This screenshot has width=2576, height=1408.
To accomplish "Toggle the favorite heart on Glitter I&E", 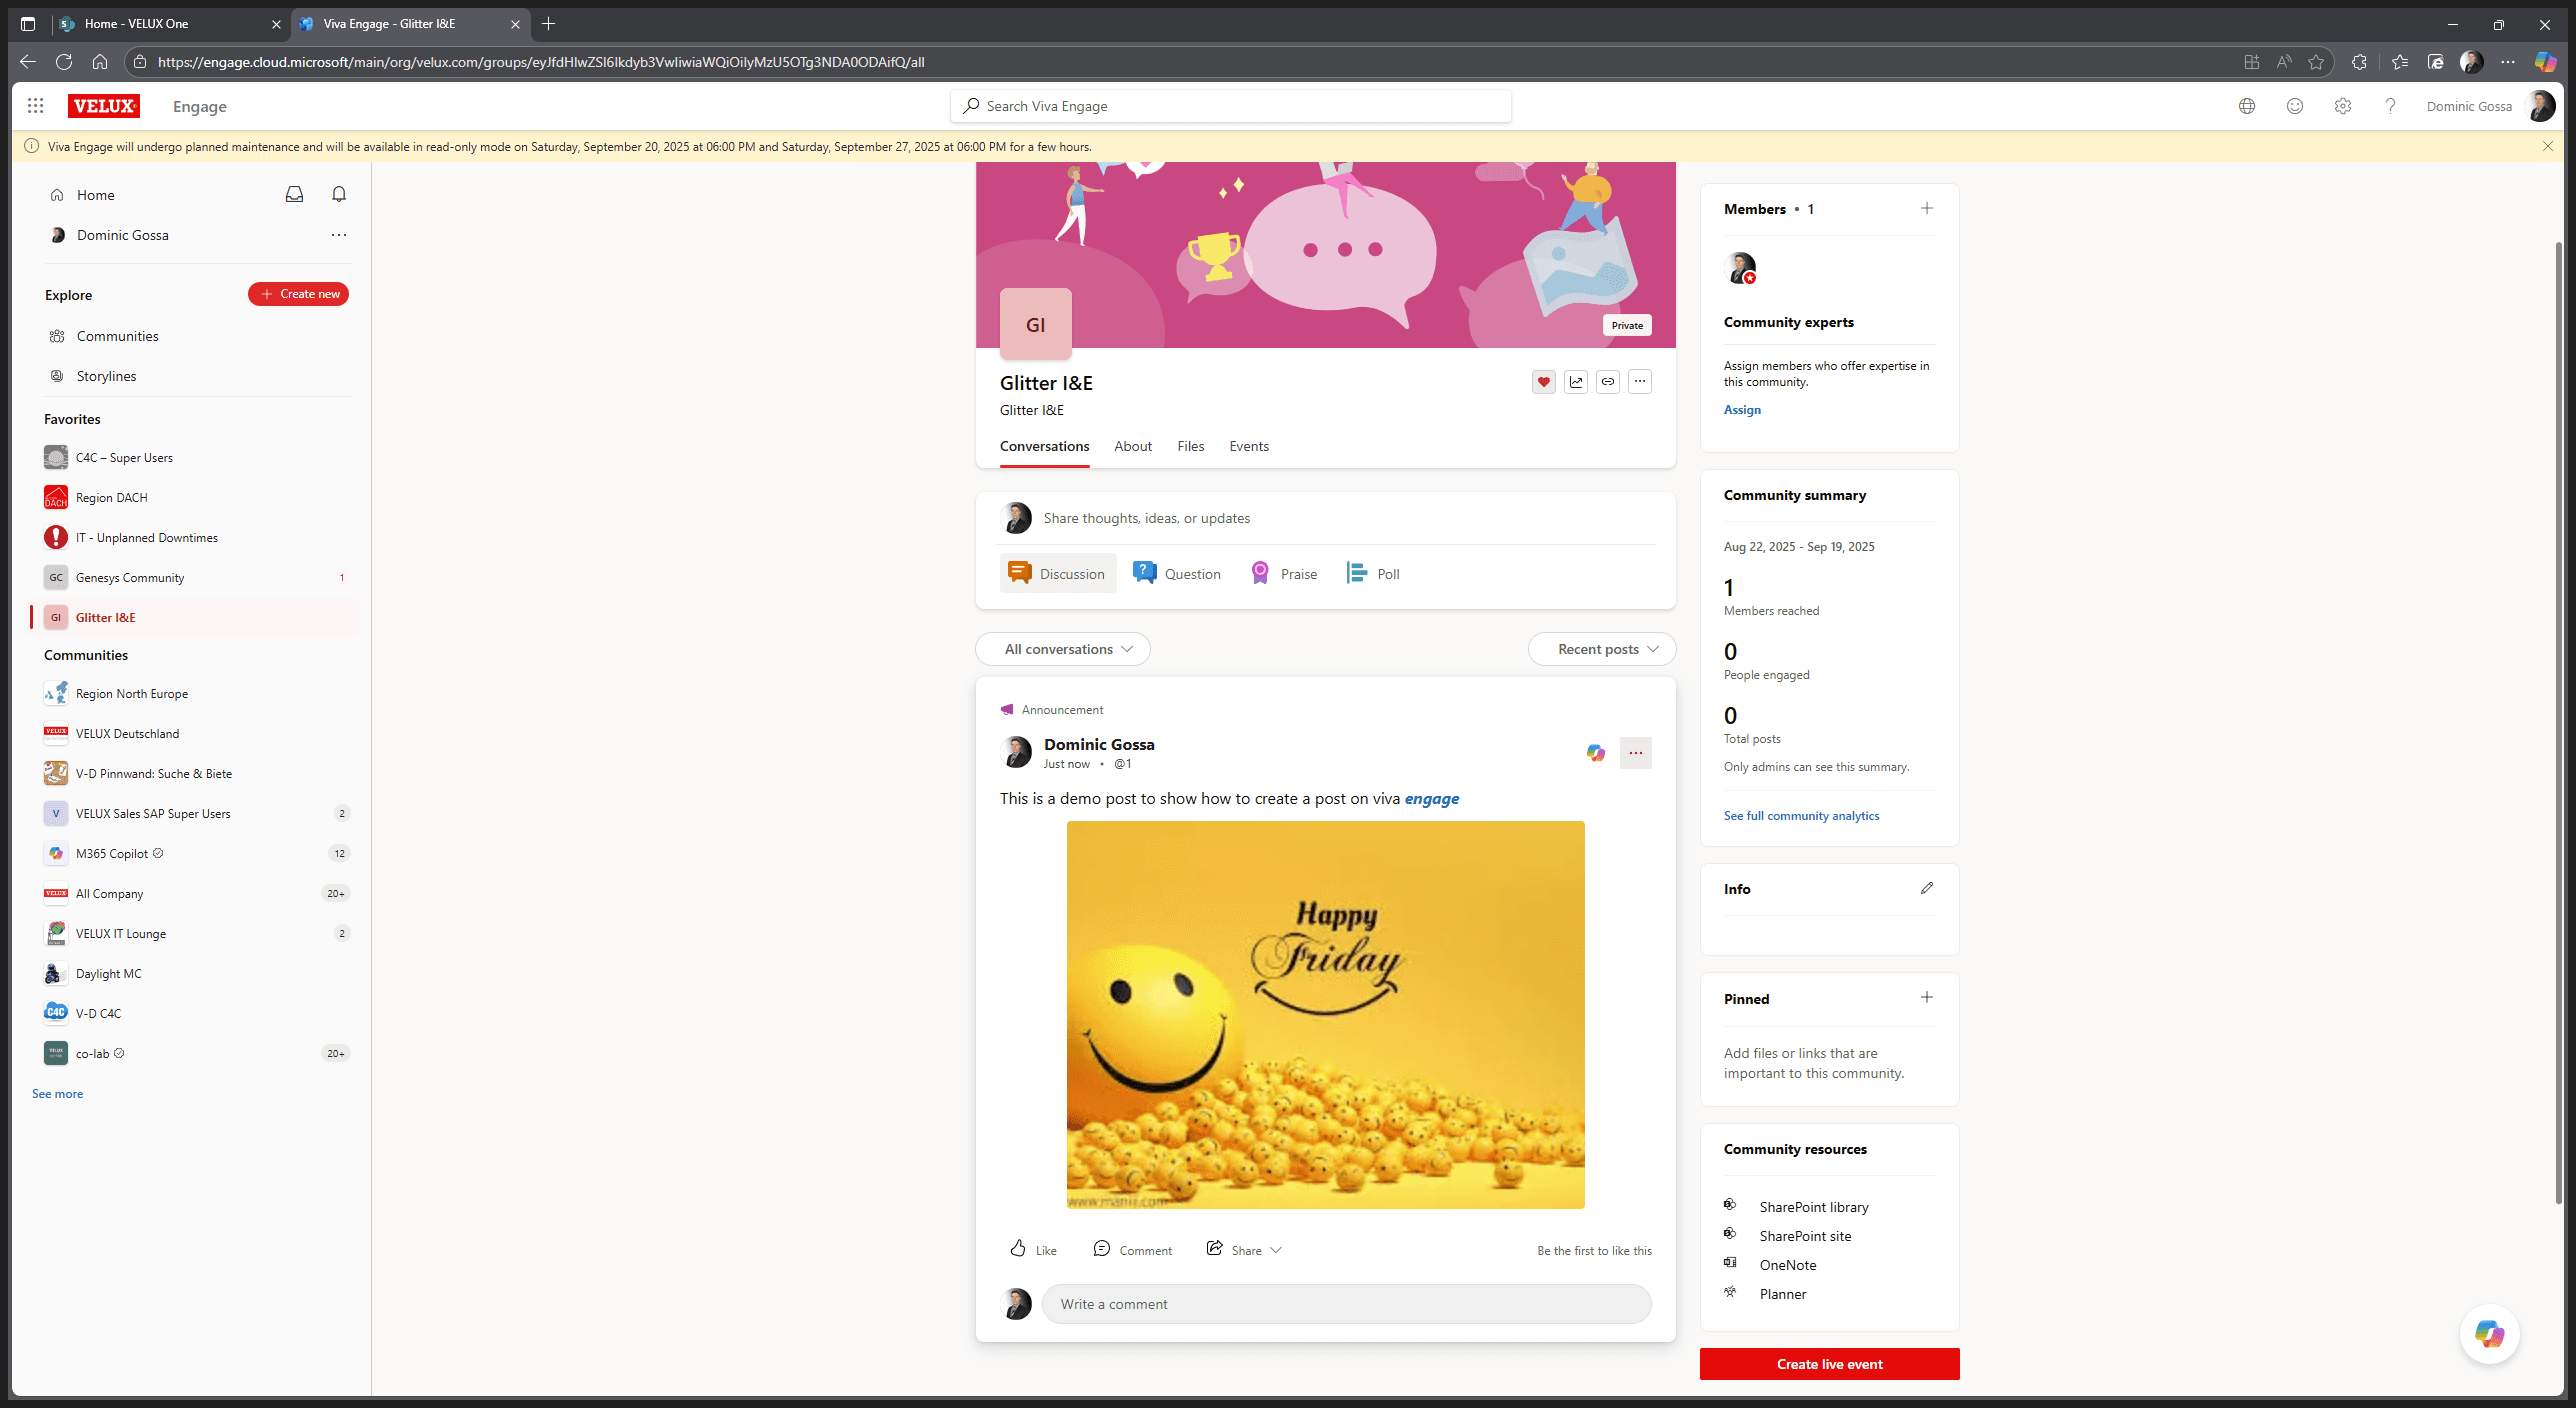I will point(1543,382).
